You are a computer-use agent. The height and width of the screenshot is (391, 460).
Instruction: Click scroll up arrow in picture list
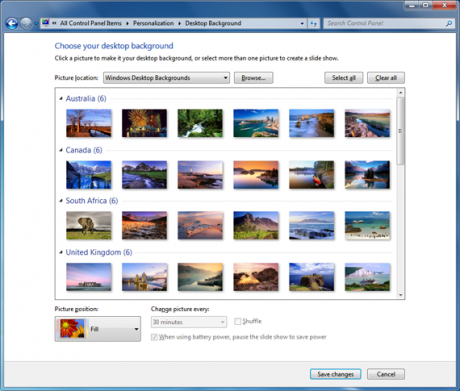click(x=400, y=92)
